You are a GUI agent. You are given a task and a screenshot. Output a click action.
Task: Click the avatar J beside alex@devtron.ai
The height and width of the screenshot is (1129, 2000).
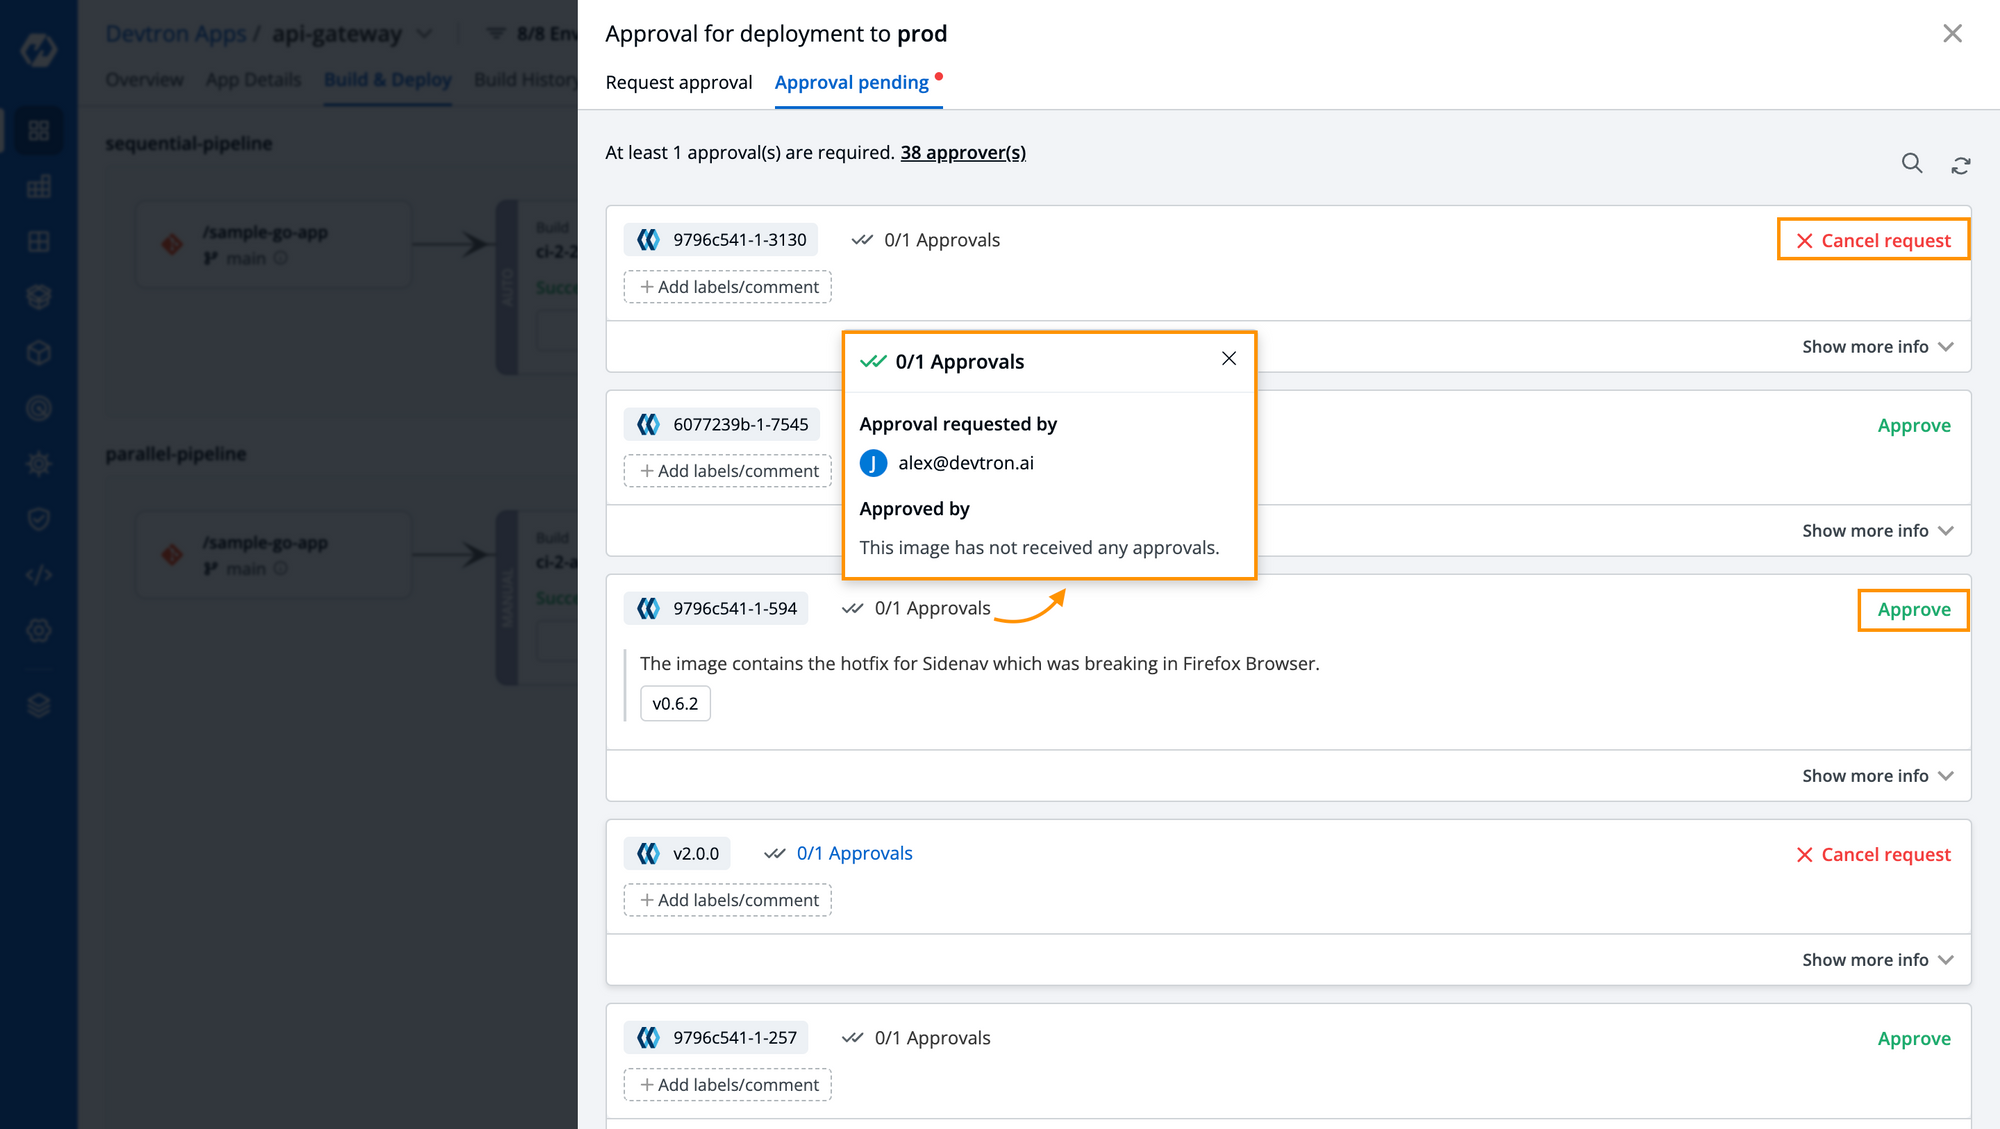(873, 463)
